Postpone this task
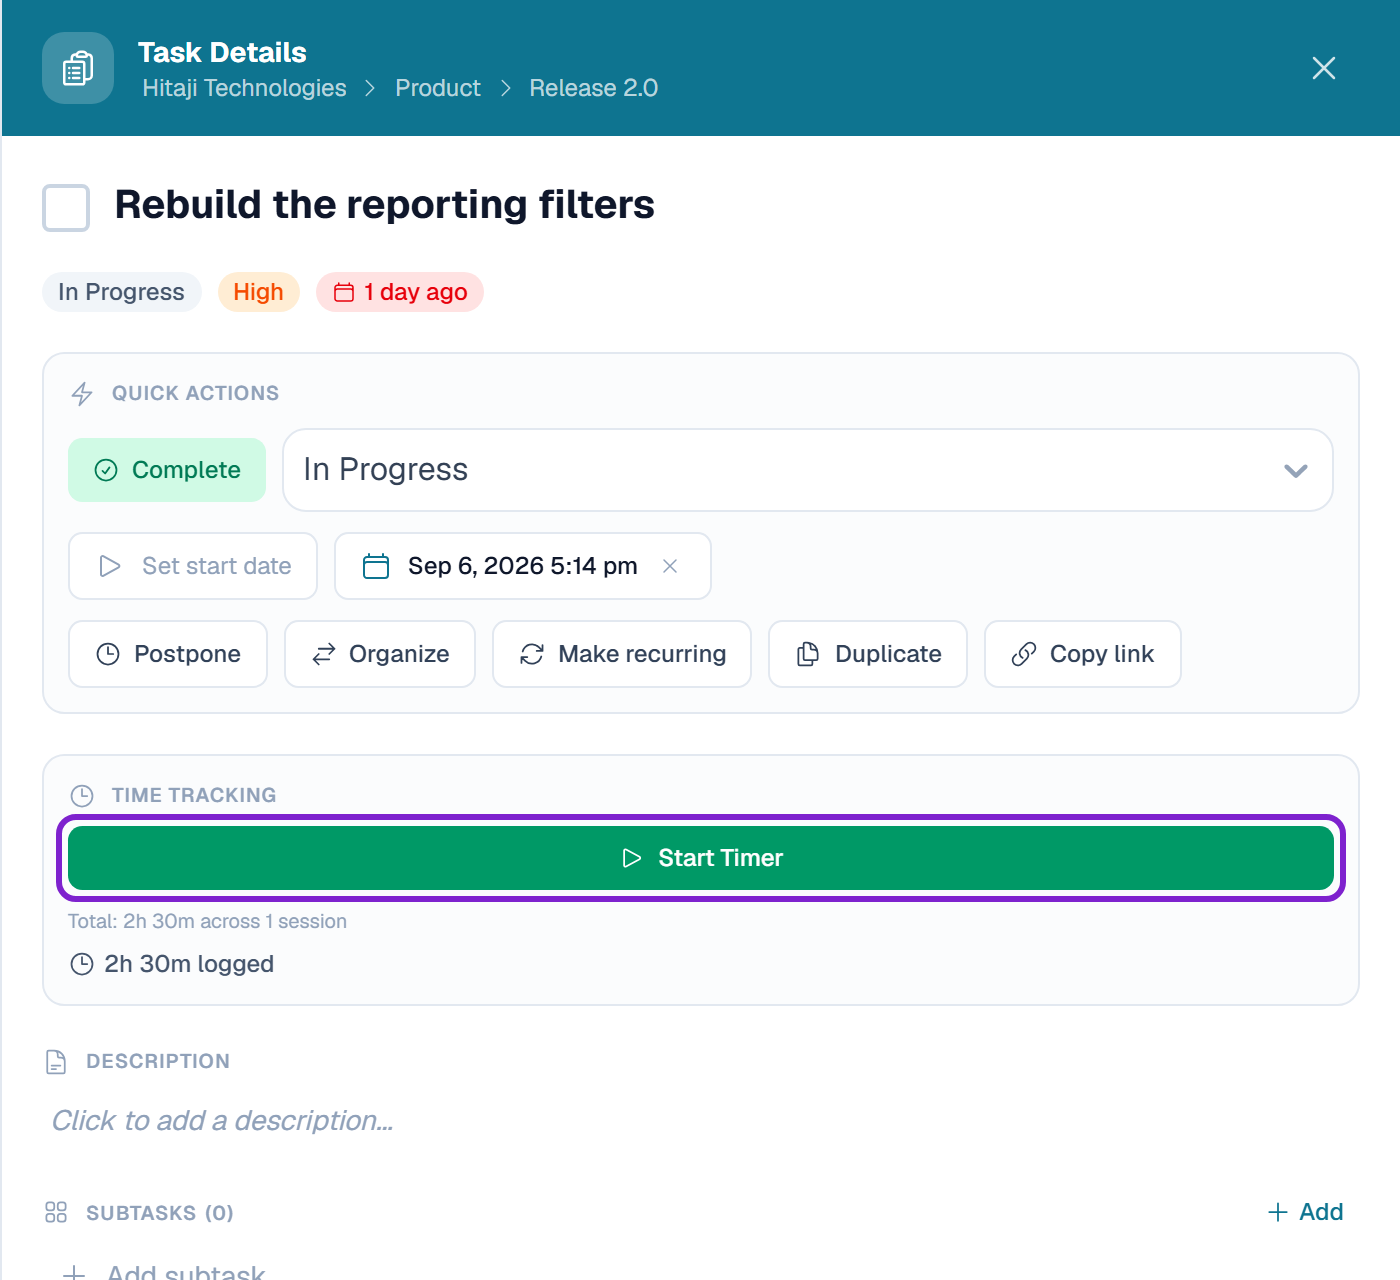The image size is (1400, 1280). pos(168,654)
